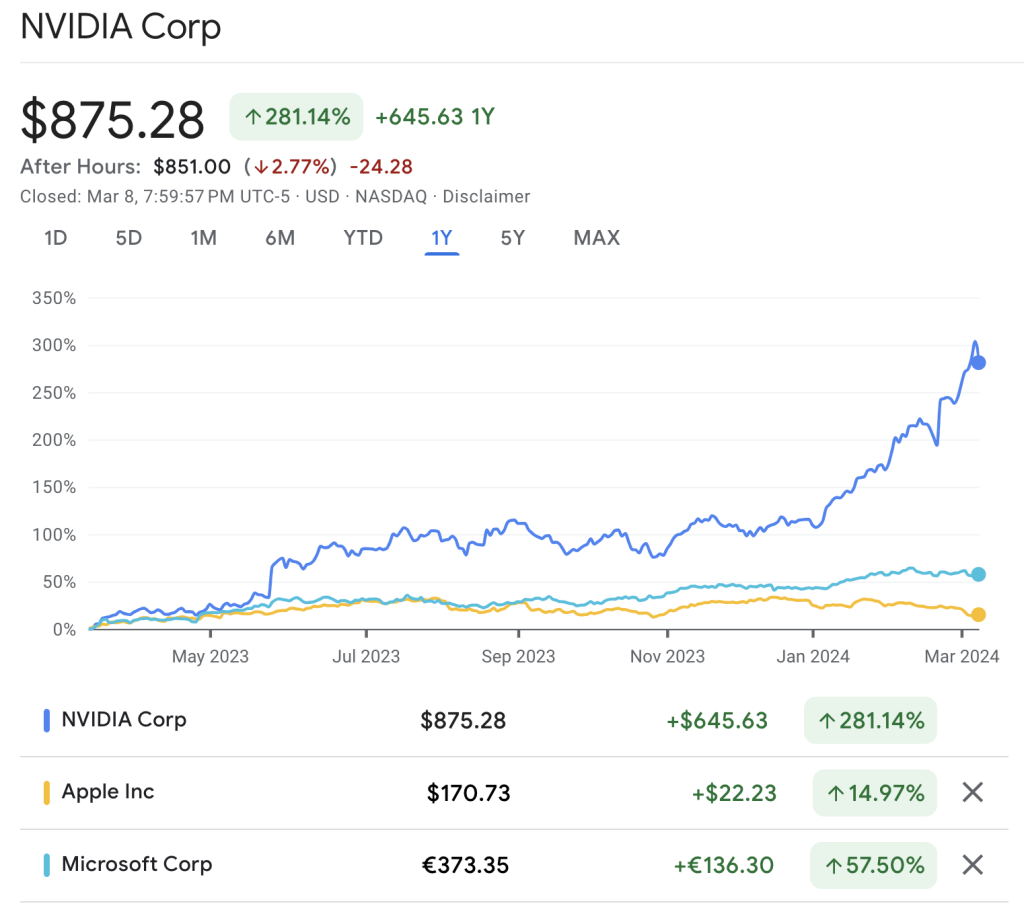Click Microsoft's 57.50% change badge
Screen dimensions: 1024x916
(873, 865)
